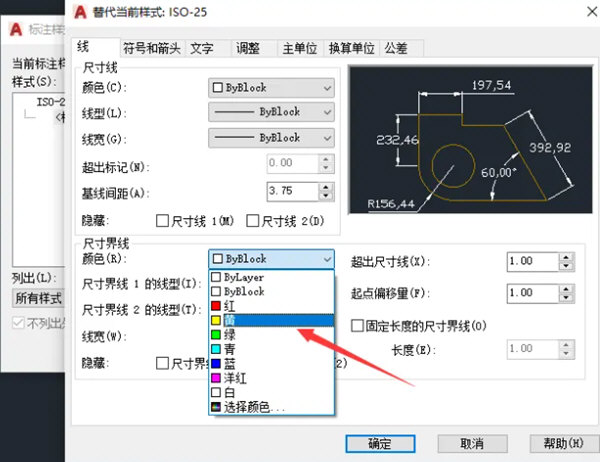Increase 起点偏移量(F) with up arrow

click(x=567, y=289)
